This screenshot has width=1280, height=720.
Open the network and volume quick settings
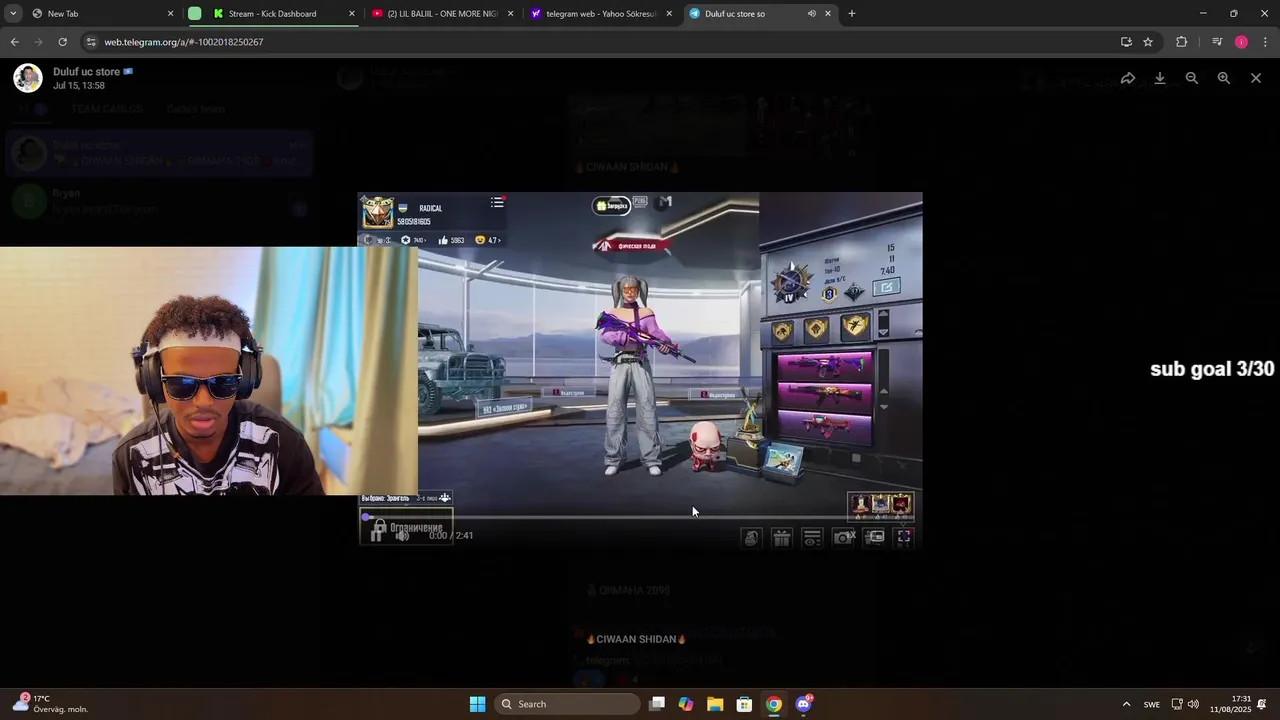[x=1185, y=704]
